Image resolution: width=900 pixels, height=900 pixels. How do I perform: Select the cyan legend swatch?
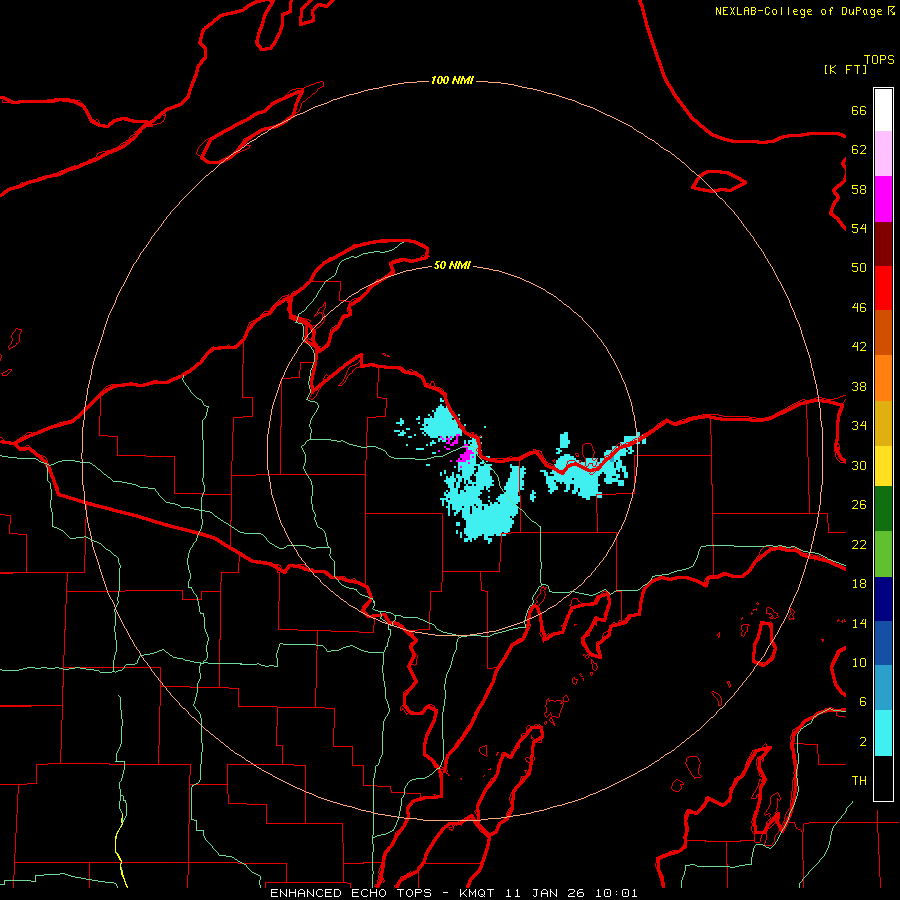pos(883,733)
